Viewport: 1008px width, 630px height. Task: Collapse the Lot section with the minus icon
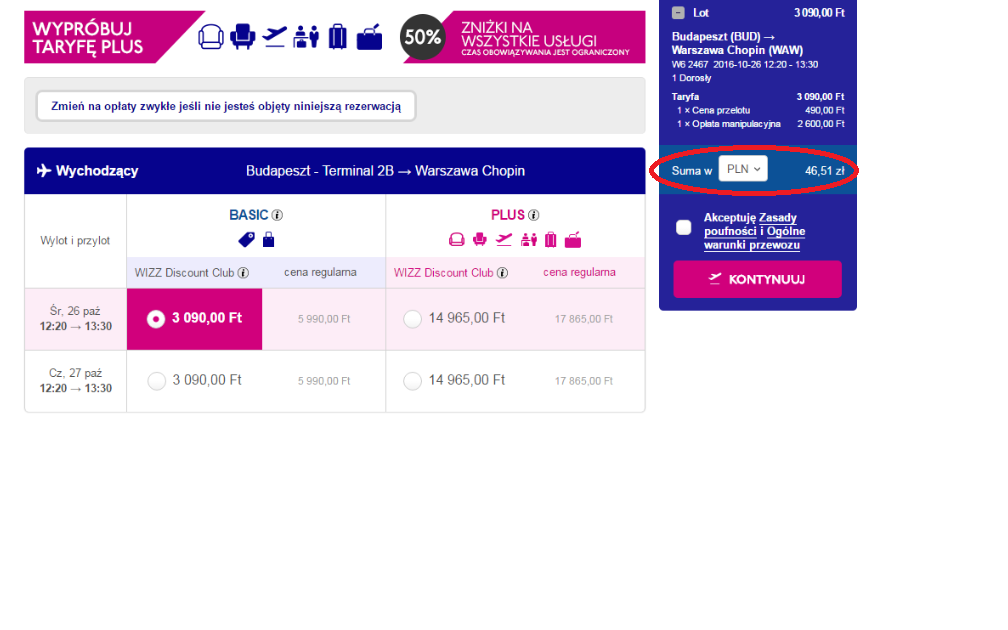point(678,13)
